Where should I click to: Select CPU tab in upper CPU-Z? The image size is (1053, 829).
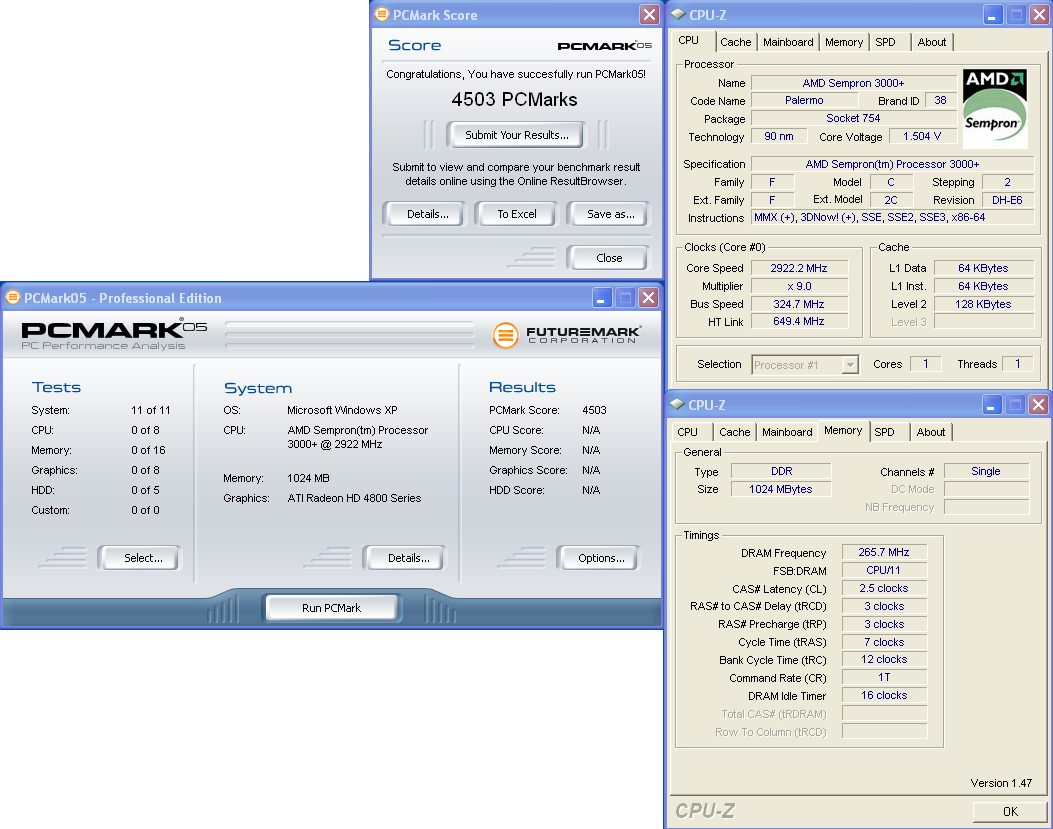[688, 40]
